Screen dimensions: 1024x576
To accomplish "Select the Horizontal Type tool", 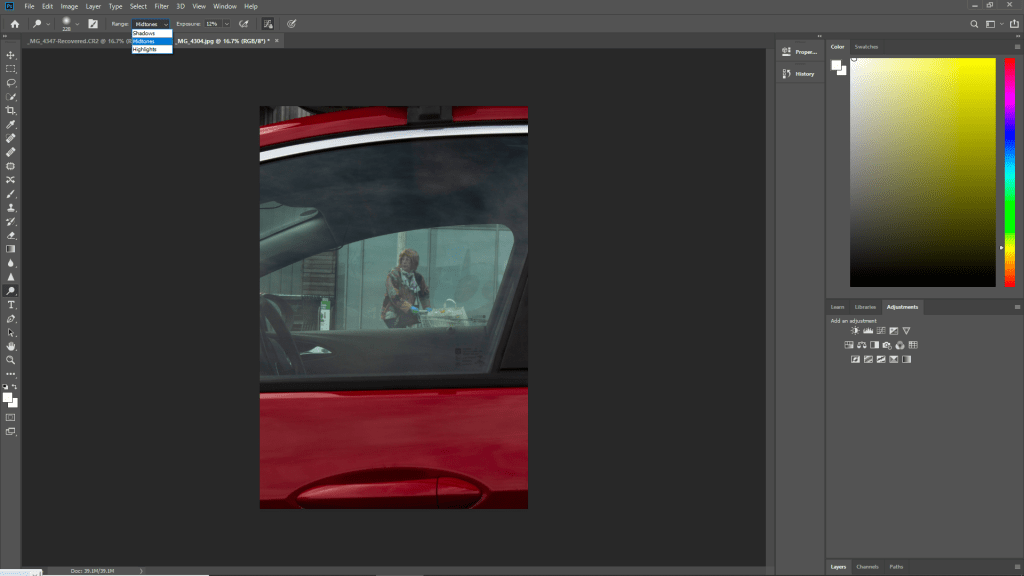I will (11, 304).
